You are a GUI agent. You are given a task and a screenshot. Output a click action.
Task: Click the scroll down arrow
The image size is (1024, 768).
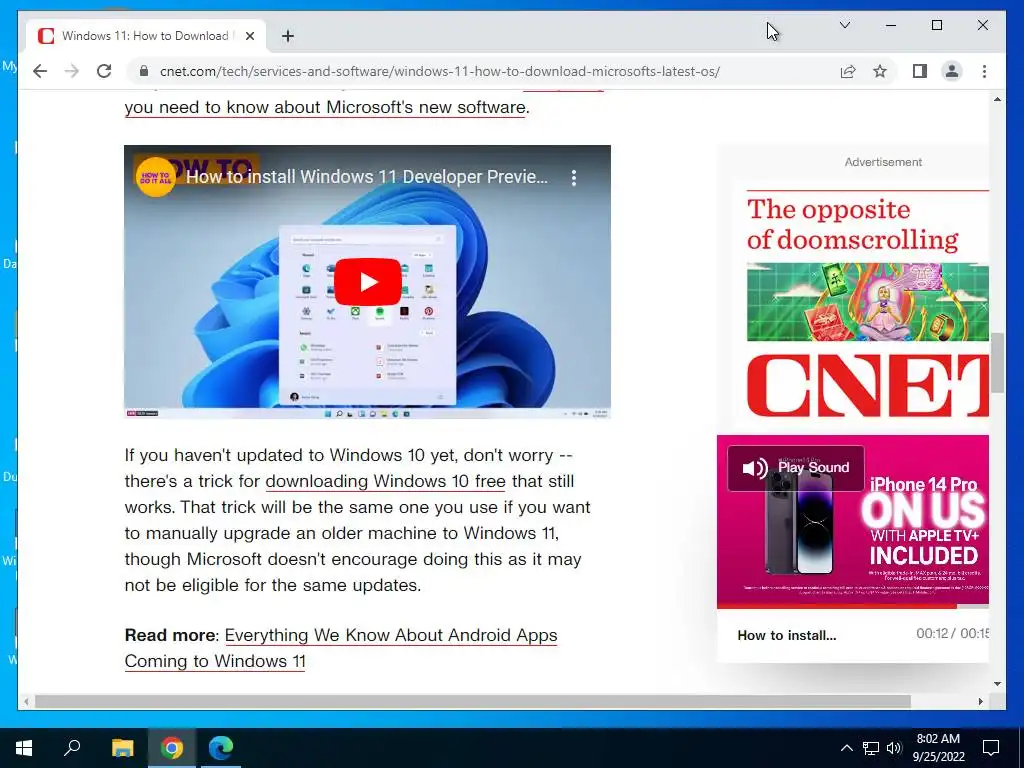(x=997, y=684)
